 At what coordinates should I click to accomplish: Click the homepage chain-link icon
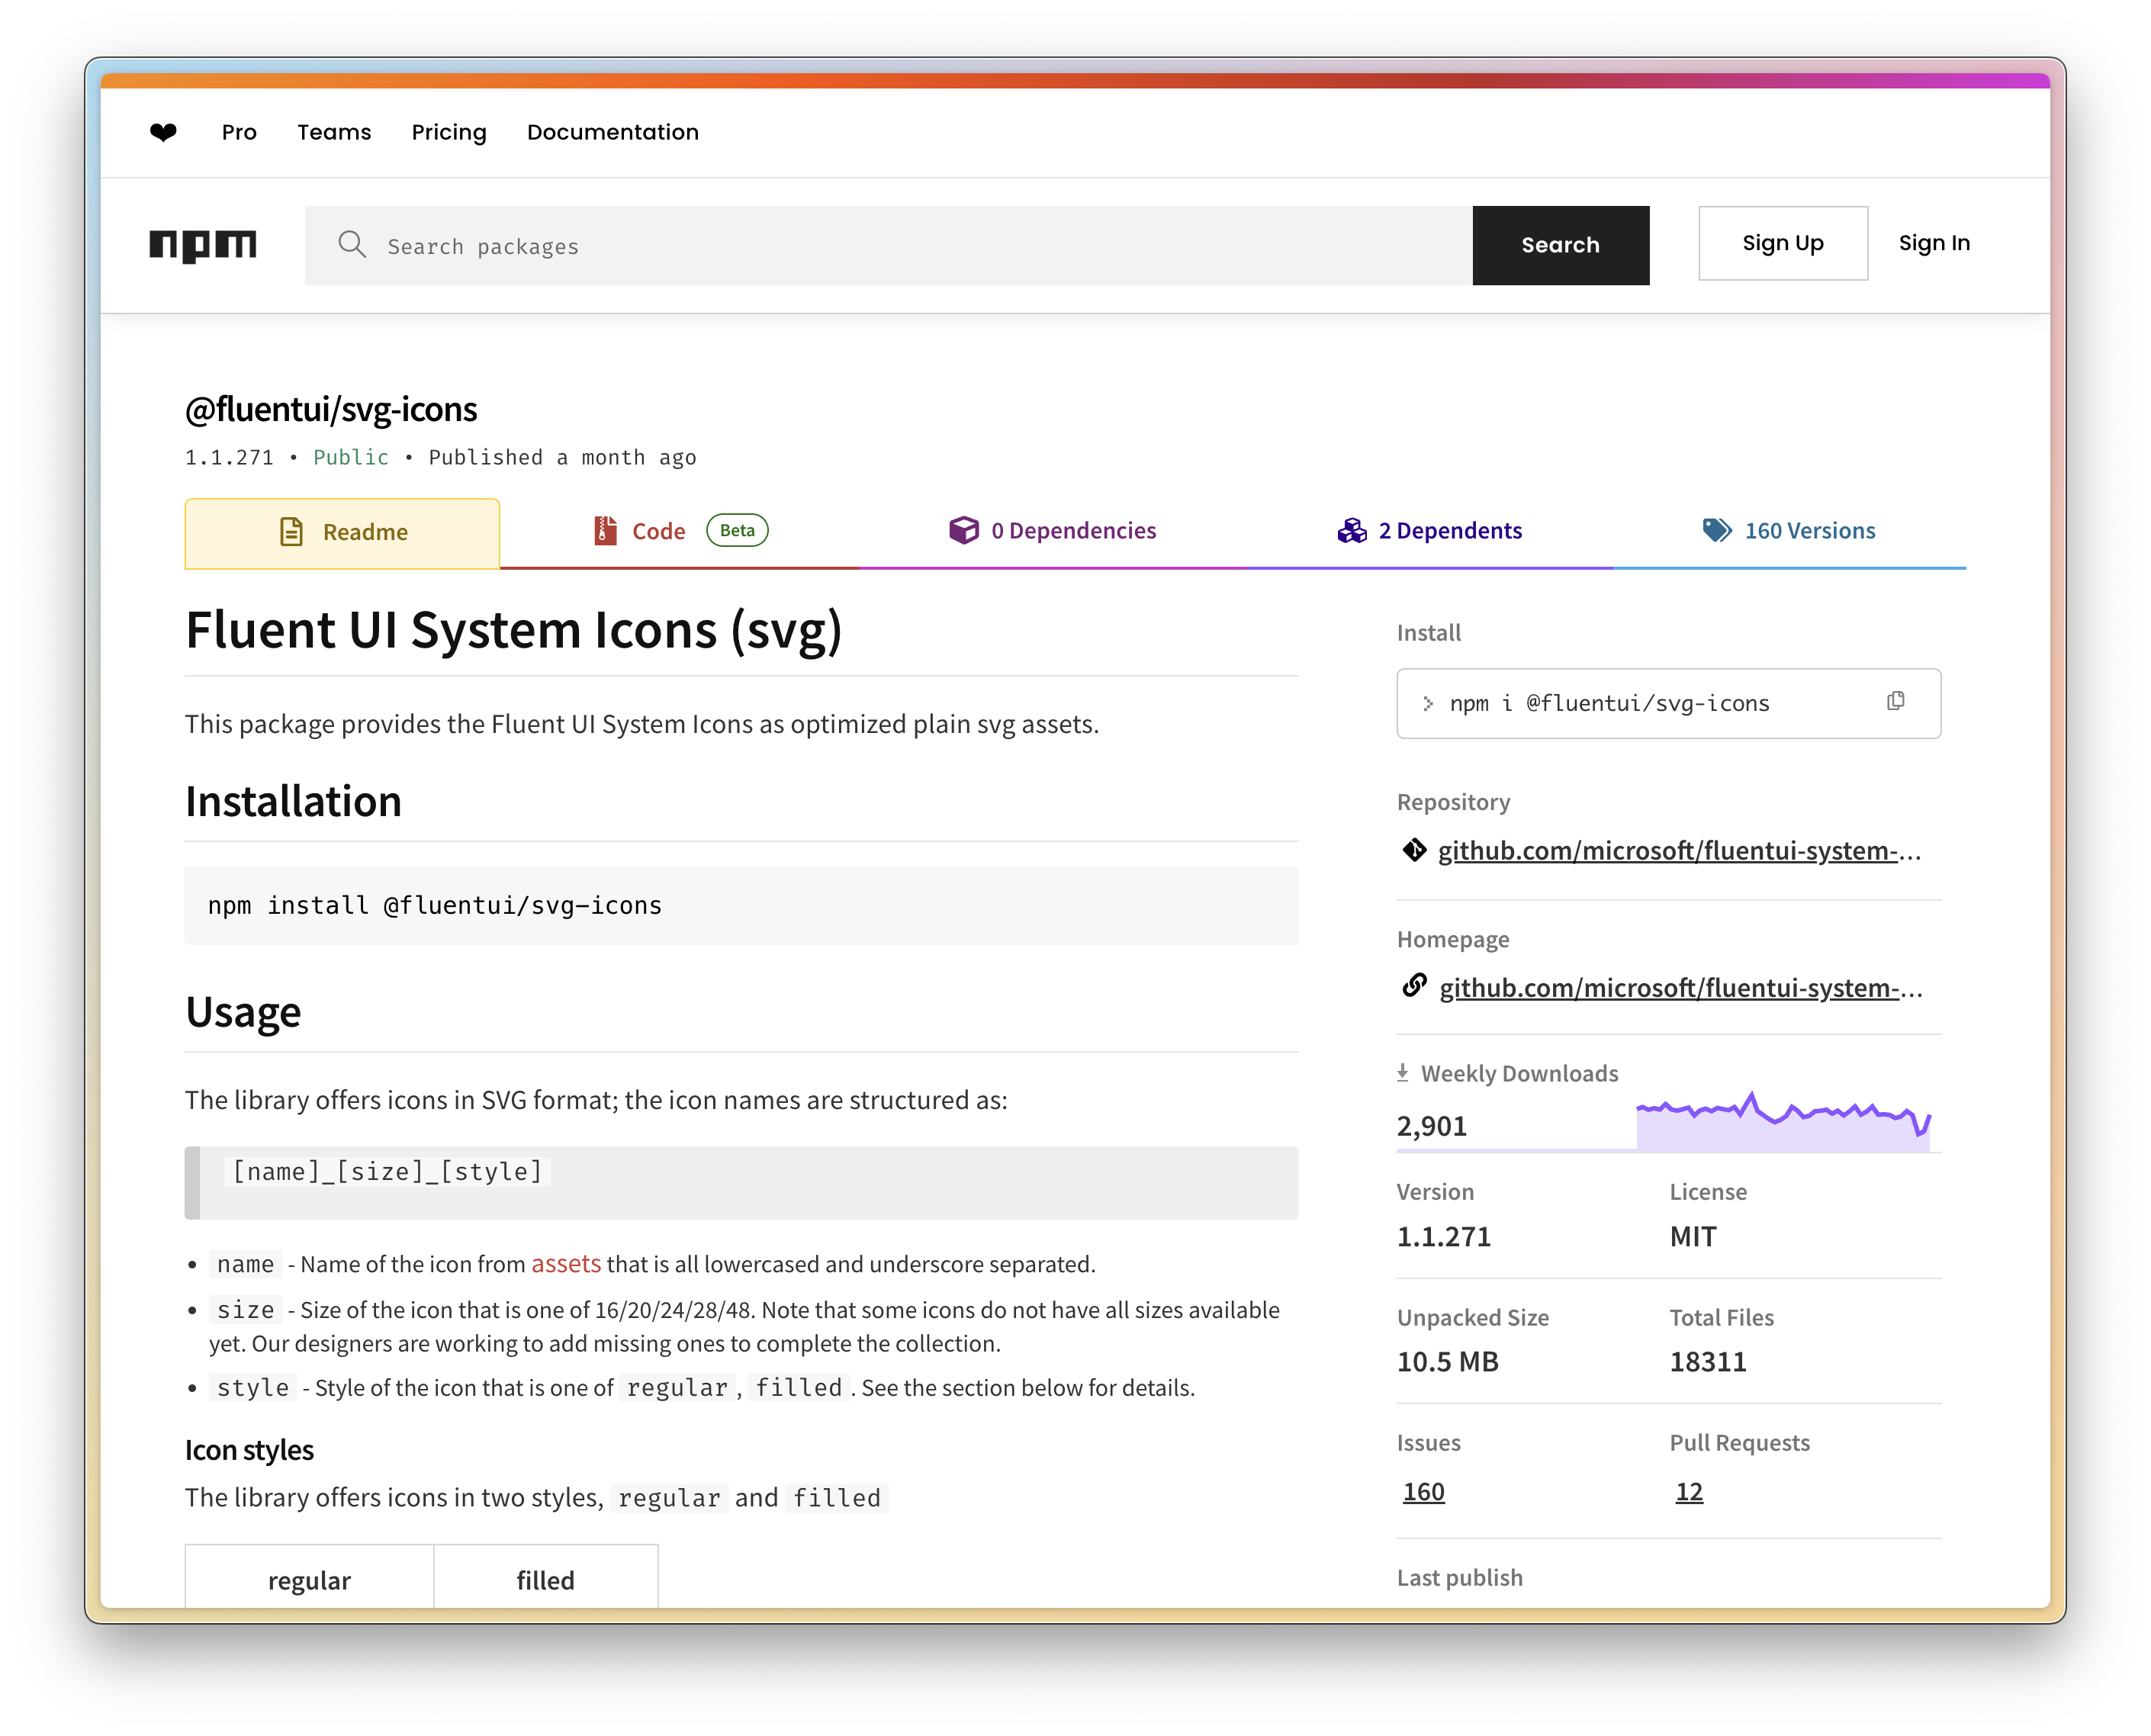(x=1414, y=986)
